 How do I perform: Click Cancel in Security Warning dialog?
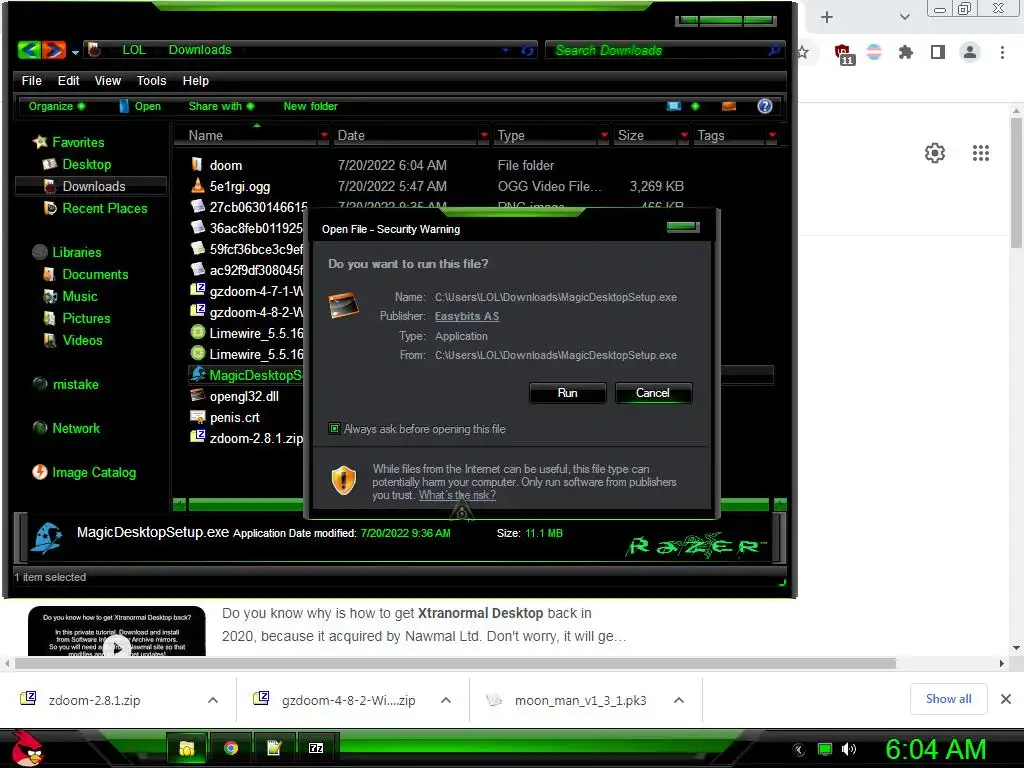click(653, 393)
